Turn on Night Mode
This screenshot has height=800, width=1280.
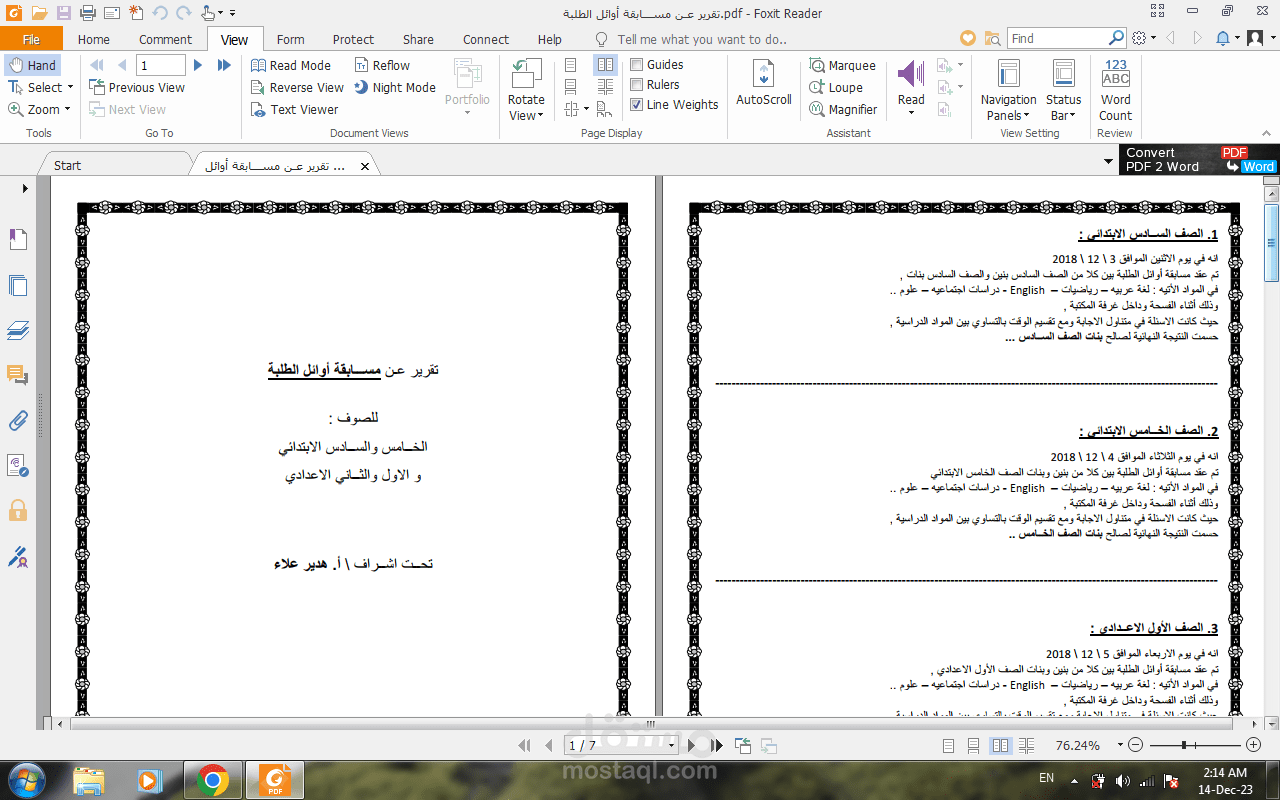pos(394,87)
